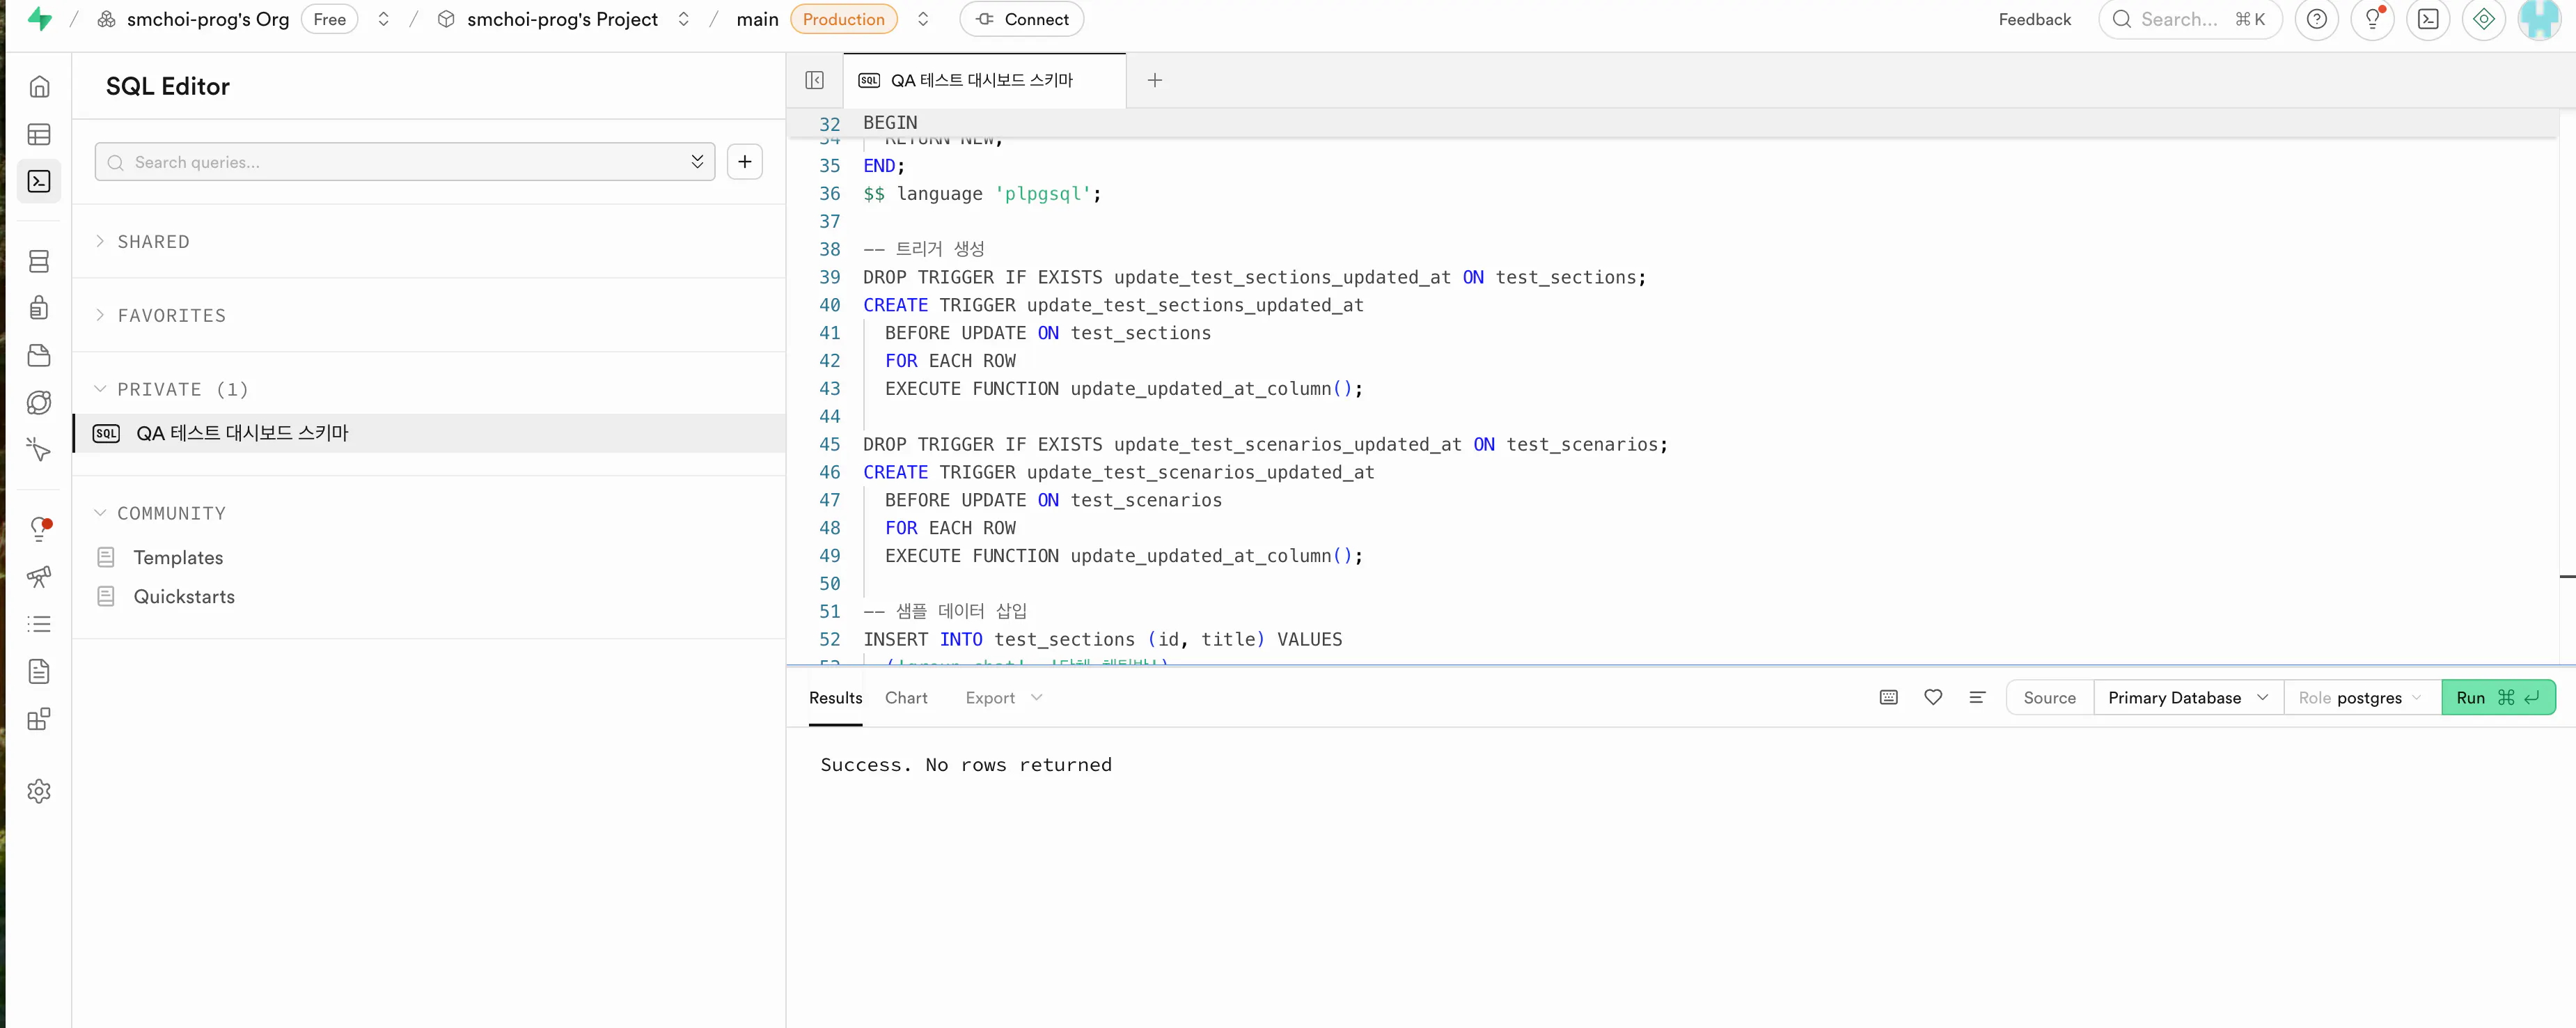
Task: Go to Project Home icon
Action: click(39, 87)
